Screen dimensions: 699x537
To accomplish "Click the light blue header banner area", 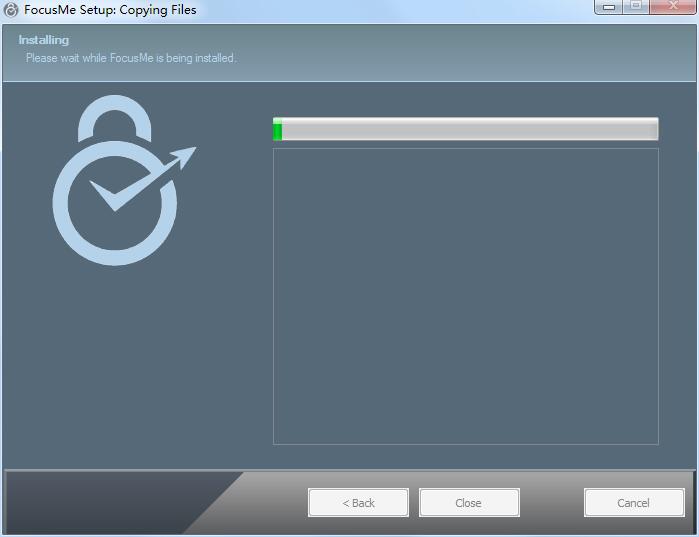I will point(349,53).
